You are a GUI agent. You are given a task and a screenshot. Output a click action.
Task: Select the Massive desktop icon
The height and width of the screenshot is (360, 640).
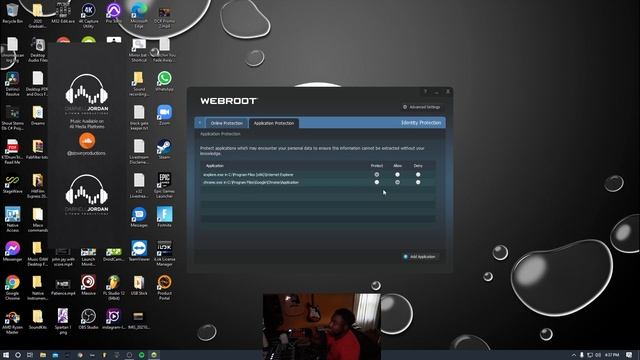(89, 285)
